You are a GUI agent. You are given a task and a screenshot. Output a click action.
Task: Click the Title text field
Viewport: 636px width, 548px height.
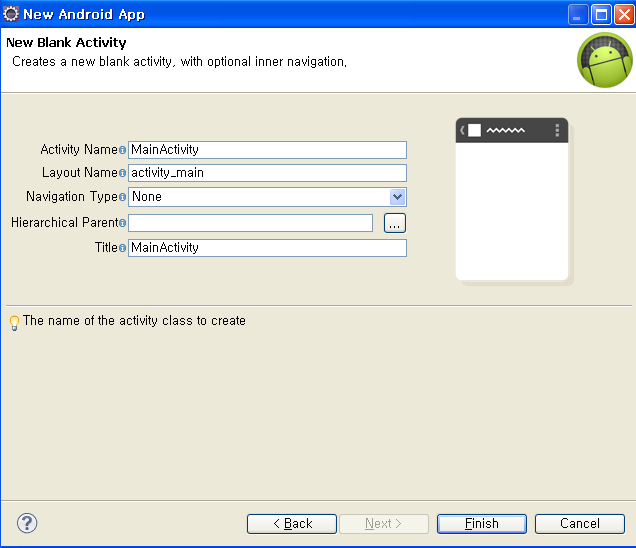(267, 248)
